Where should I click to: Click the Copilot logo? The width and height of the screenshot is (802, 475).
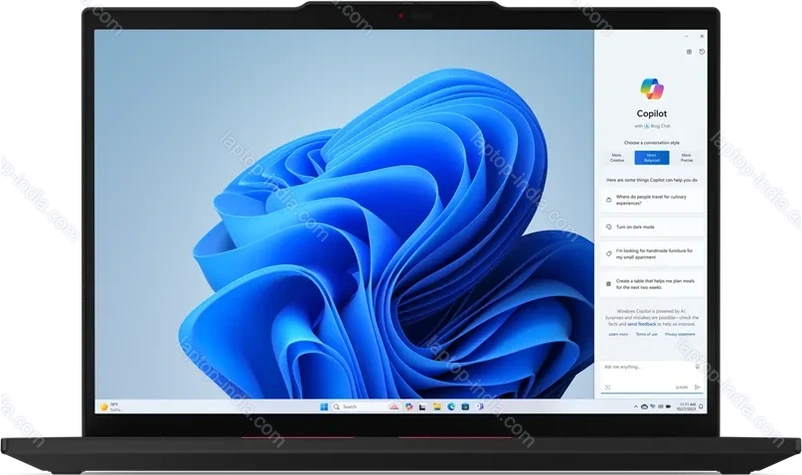pyautogui.click(x=651, y=90)
